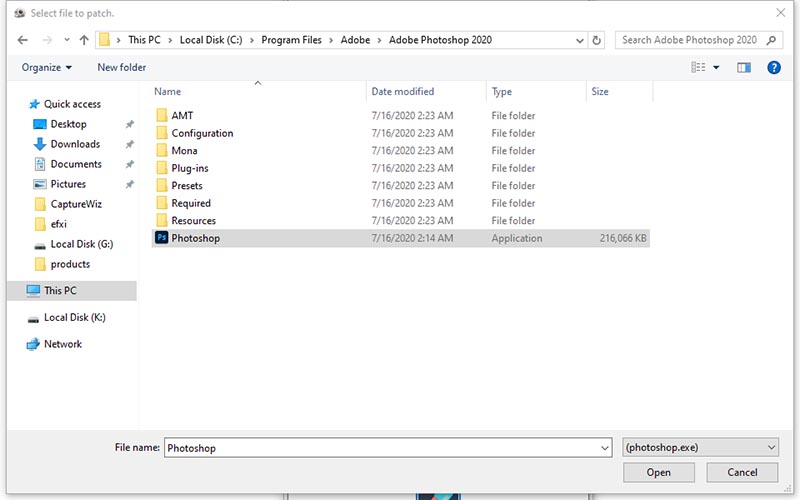Go back using the back arrow

22,40
